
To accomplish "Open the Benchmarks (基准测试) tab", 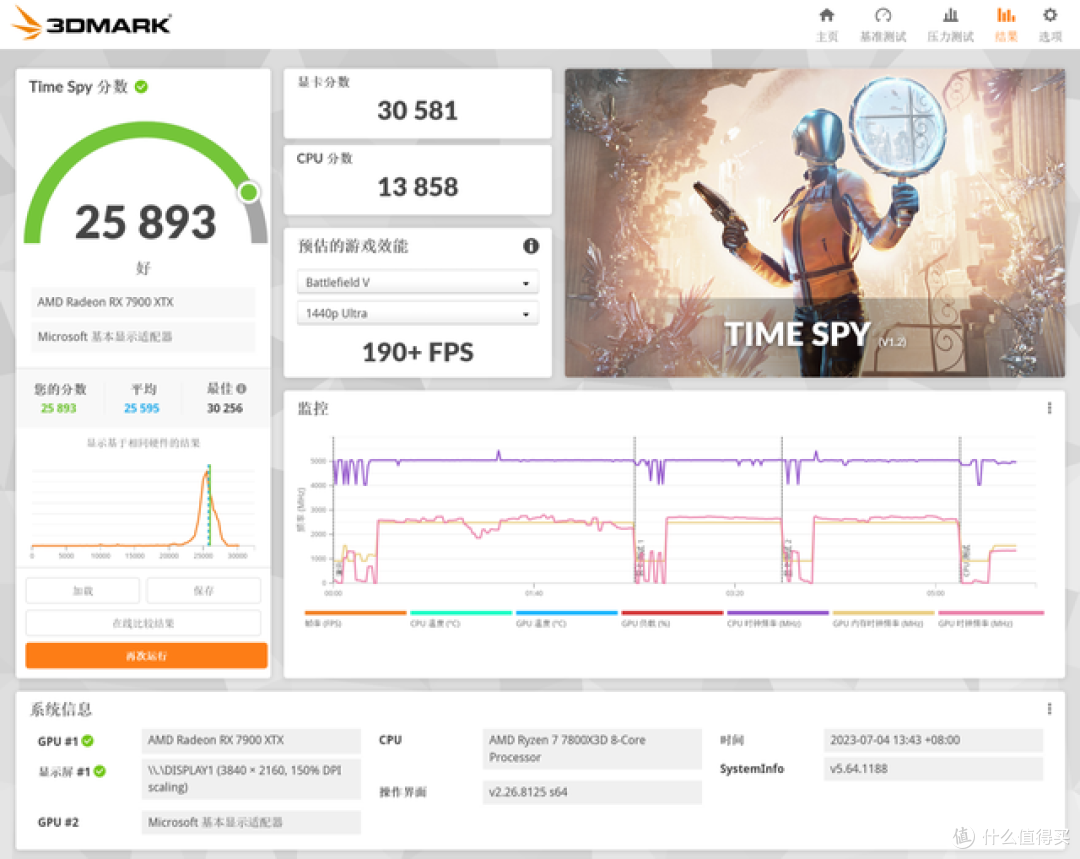I will point(883,24).
